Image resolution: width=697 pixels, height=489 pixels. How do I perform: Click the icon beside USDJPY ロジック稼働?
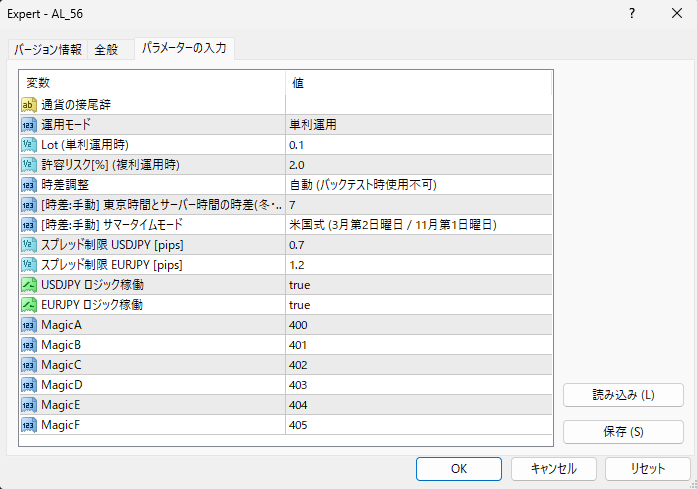(29, 284)
